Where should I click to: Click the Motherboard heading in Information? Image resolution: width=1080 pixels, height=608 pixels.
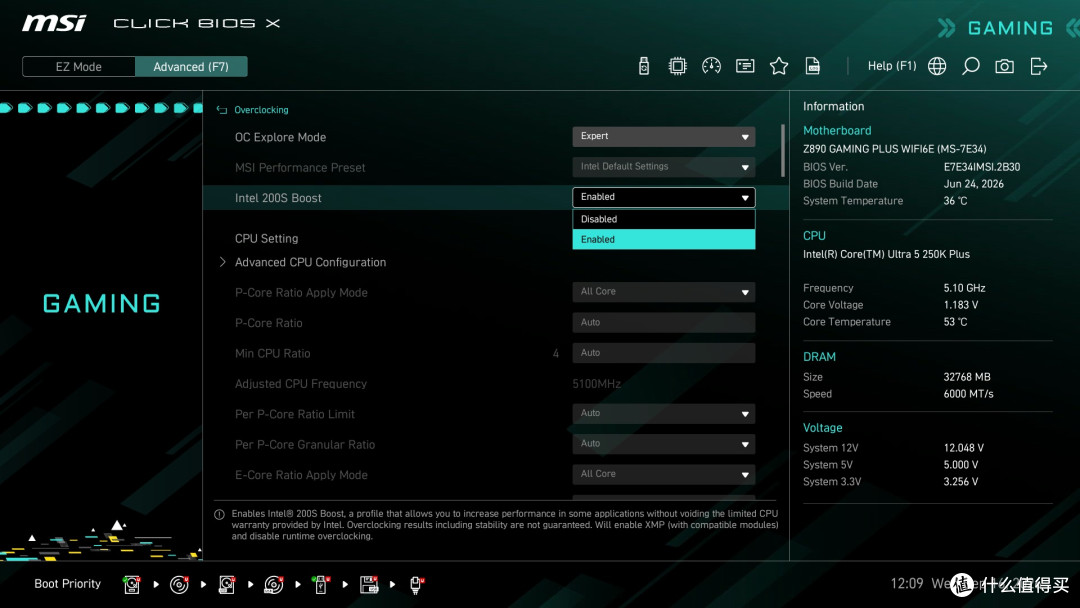[x=837, y=131]
